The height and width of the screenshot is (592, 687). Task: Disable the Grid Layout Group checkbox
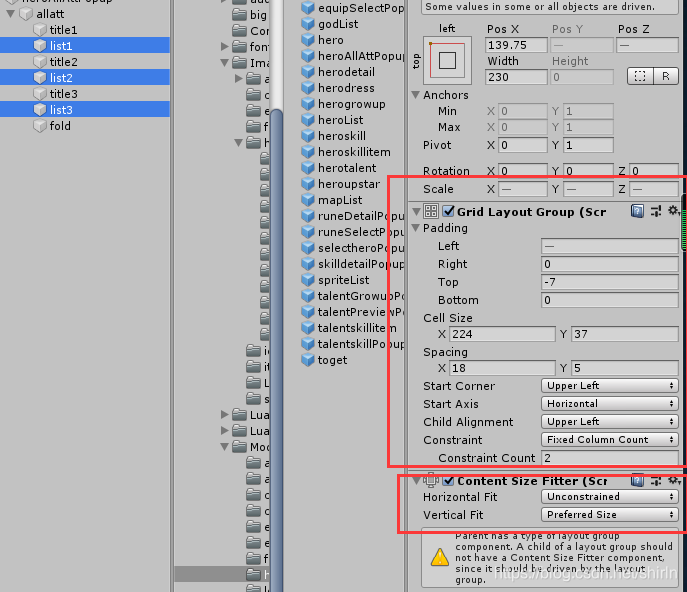(448, 211)
